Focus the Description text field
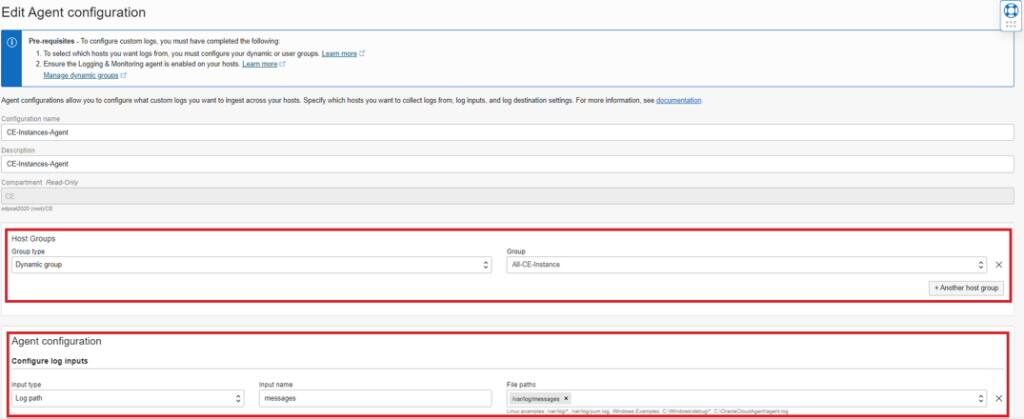This screenshot has height=419, width=1024. pos(510,162)
